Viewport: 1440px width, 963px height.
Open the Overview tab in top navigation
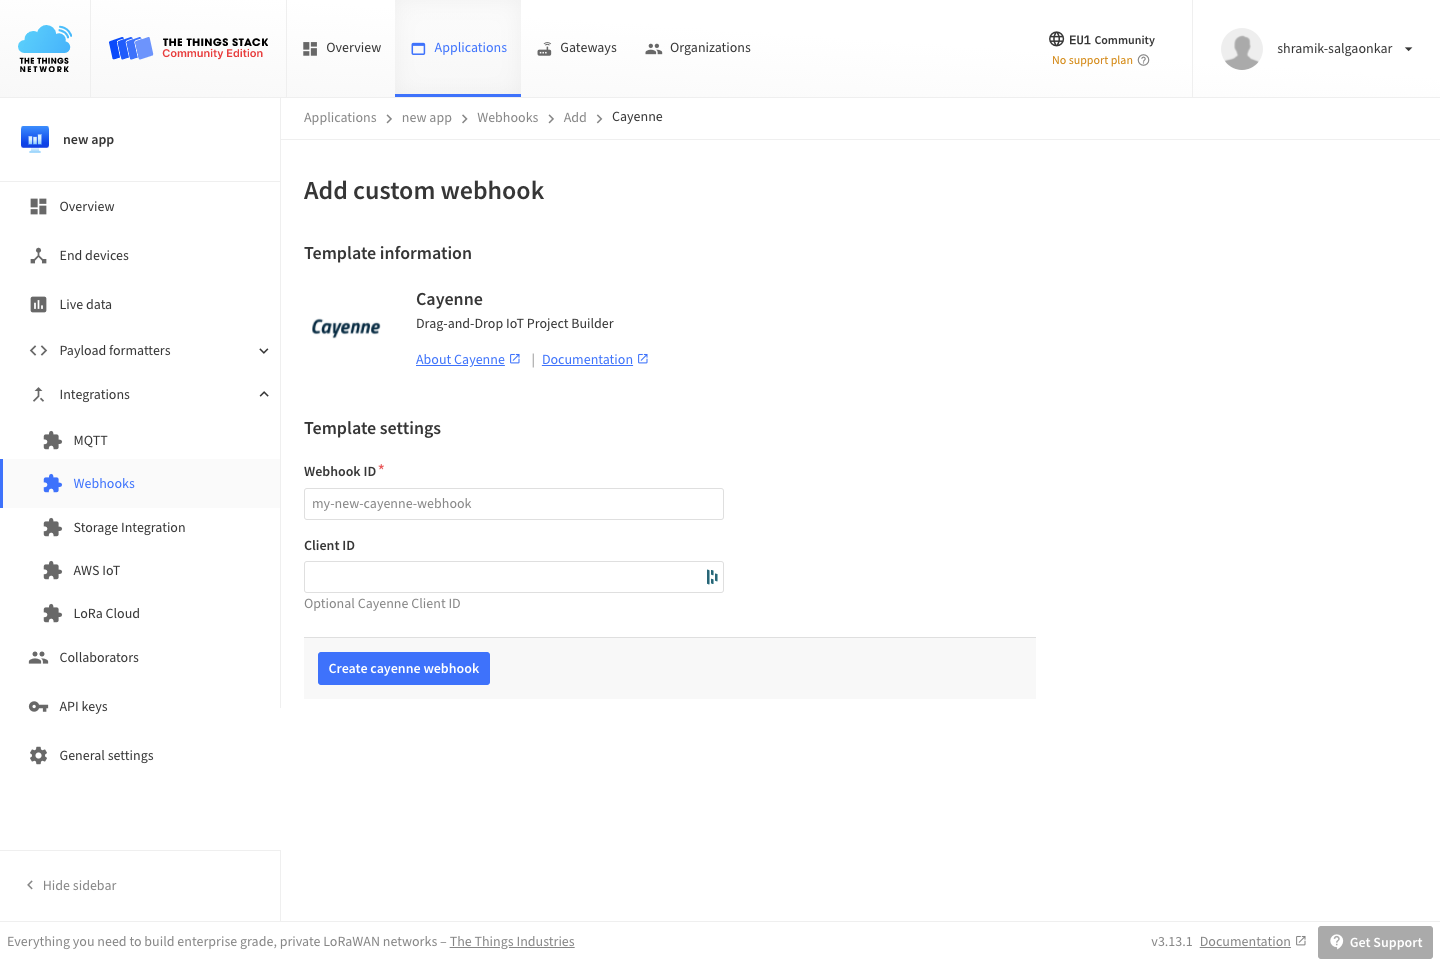point(342,48)
